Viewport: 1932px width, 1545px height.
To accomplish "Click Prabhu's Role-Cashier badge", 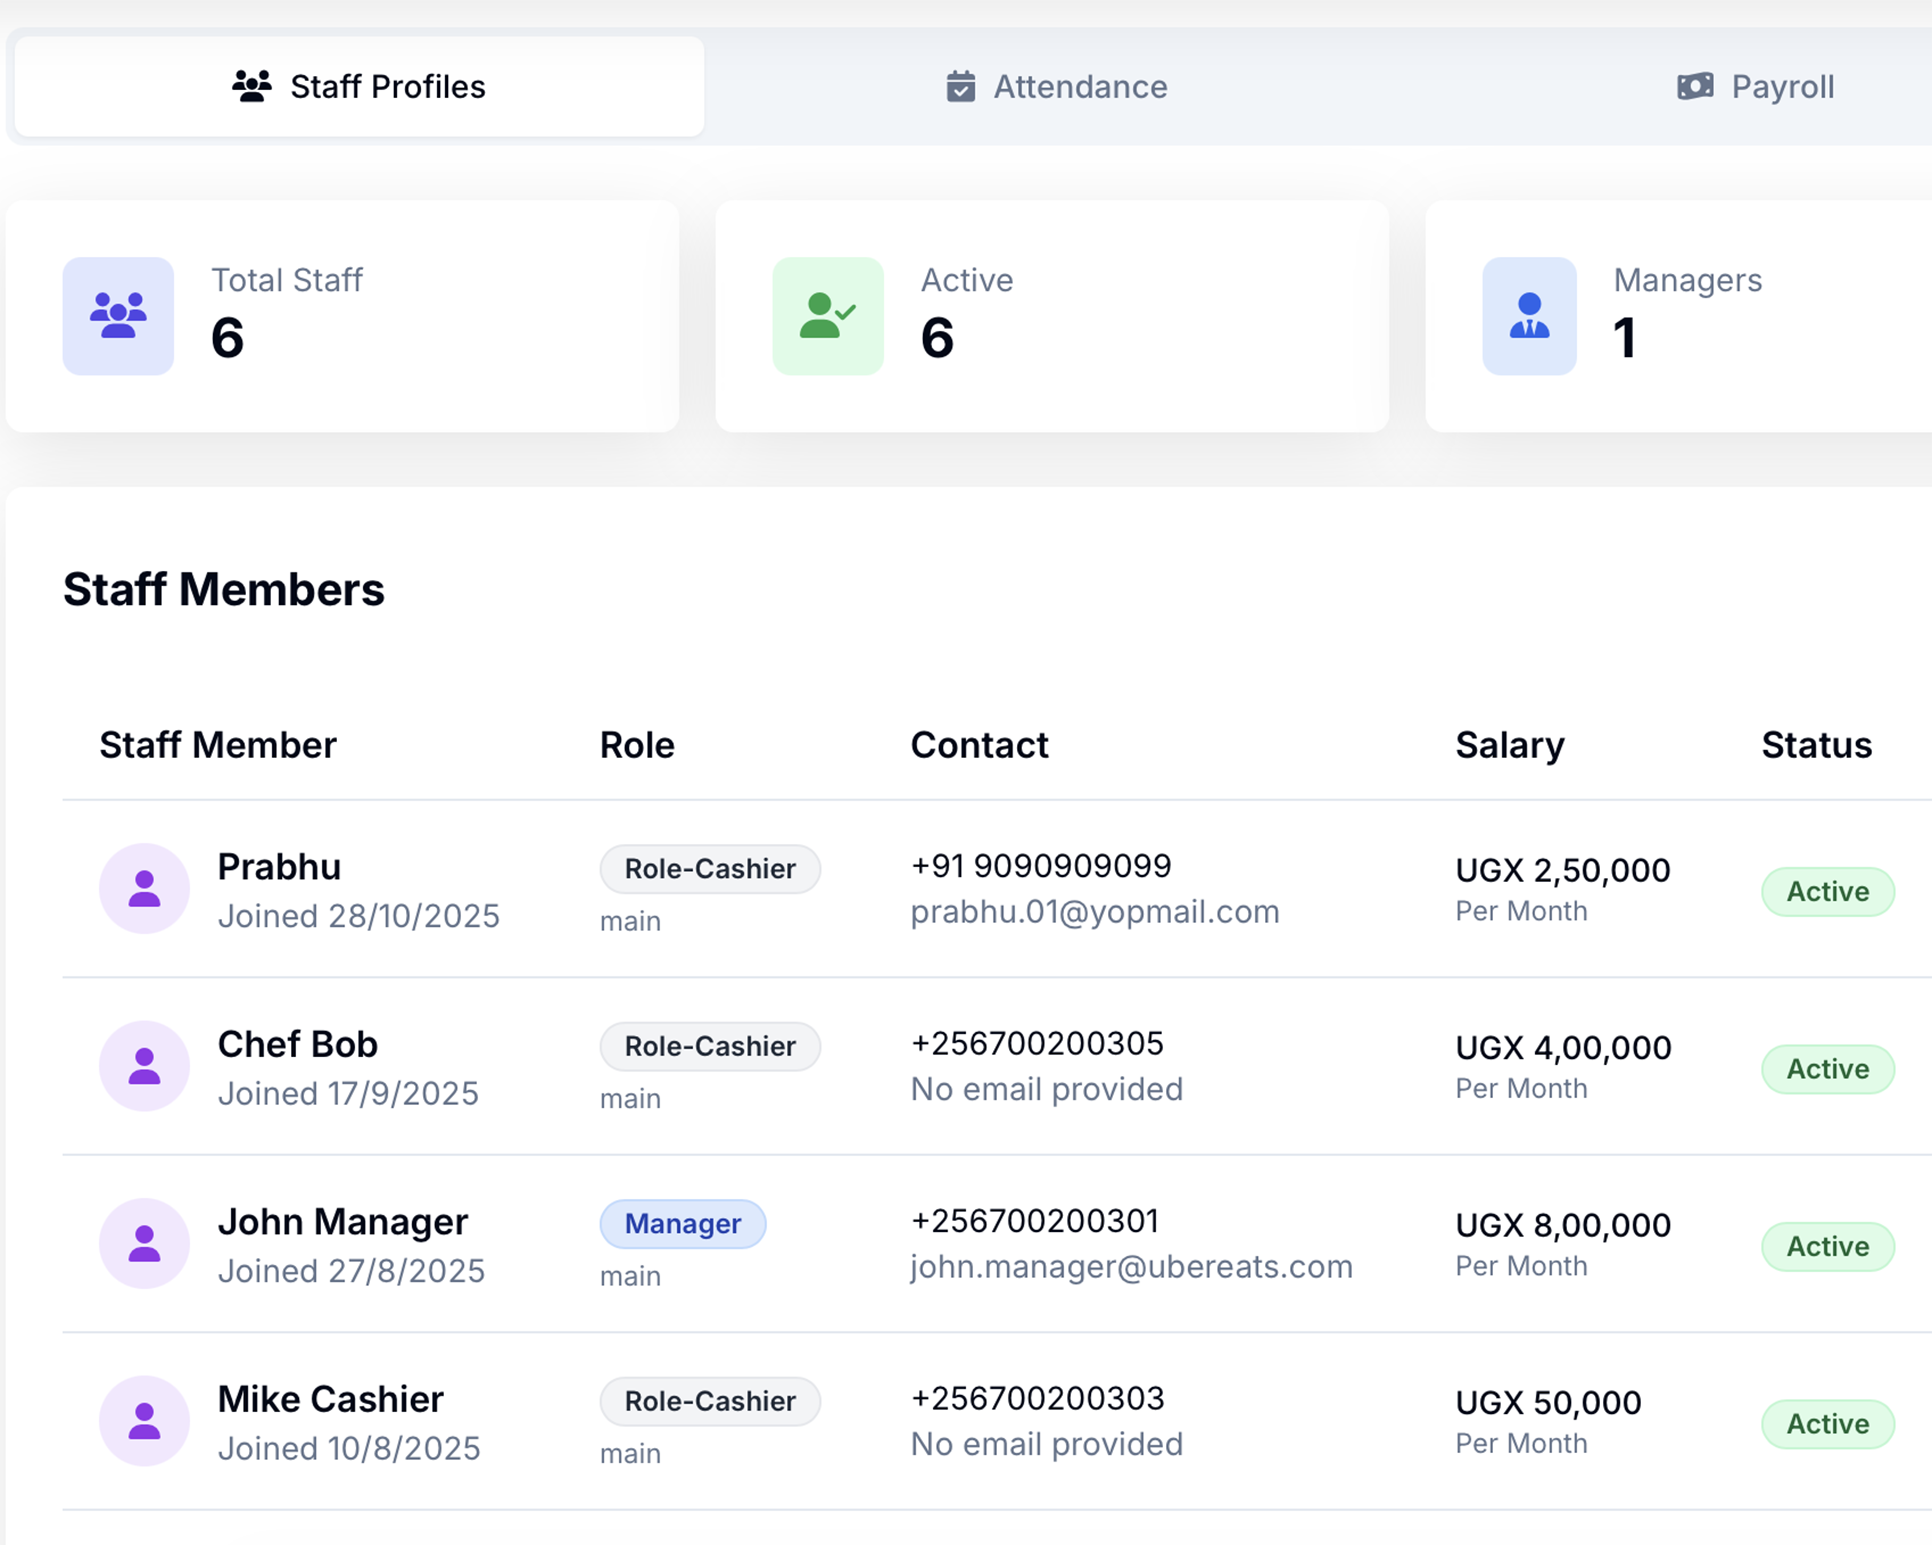I will point(710,869).
